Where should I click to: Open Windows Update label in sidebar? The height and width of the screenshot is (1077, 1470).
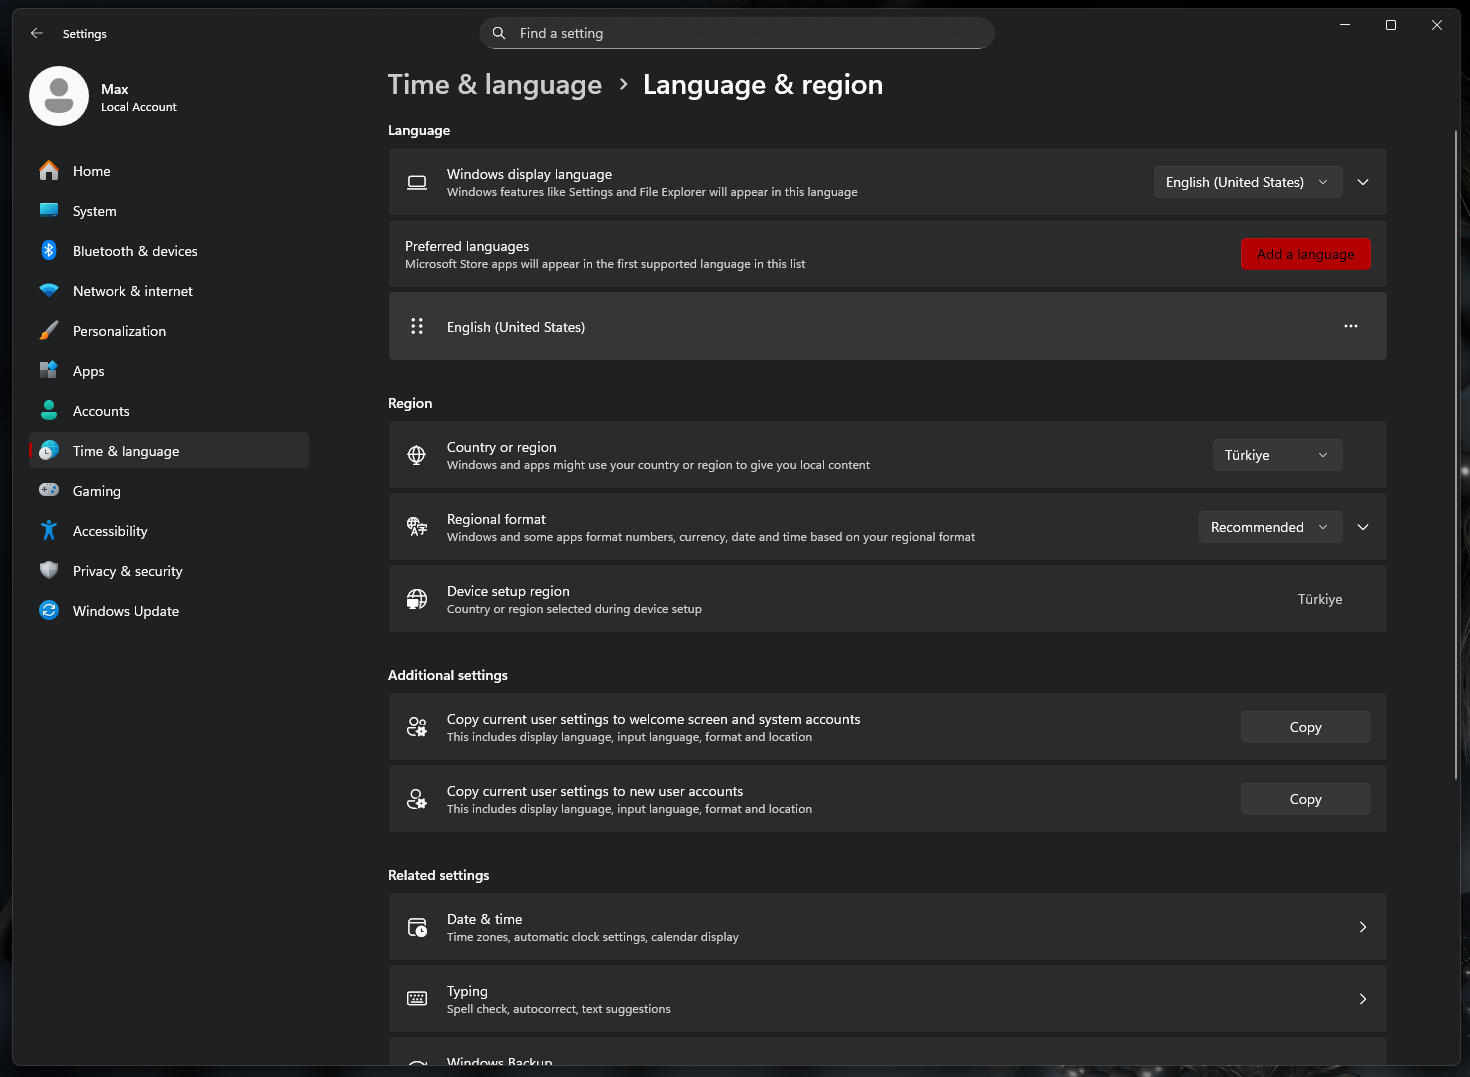click(x=126, y=611)
